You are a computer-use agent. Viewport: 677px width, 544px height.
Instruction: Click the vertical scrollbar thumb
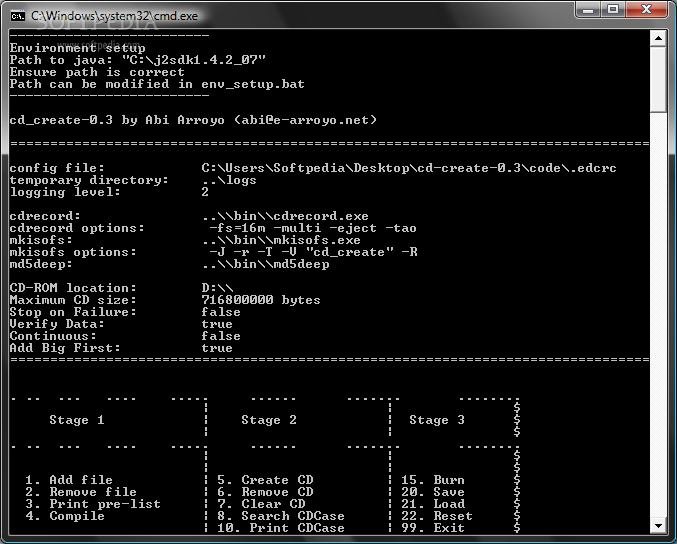(658, 79)
